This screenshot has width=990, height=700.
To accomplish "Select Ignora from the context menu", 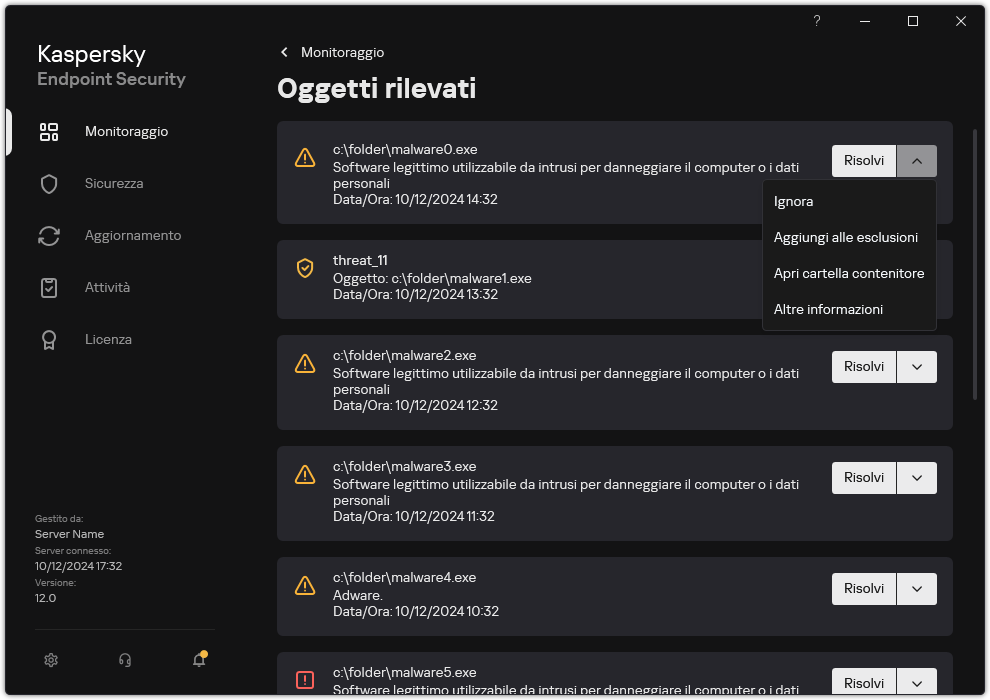I will click(x=793, y=201).
